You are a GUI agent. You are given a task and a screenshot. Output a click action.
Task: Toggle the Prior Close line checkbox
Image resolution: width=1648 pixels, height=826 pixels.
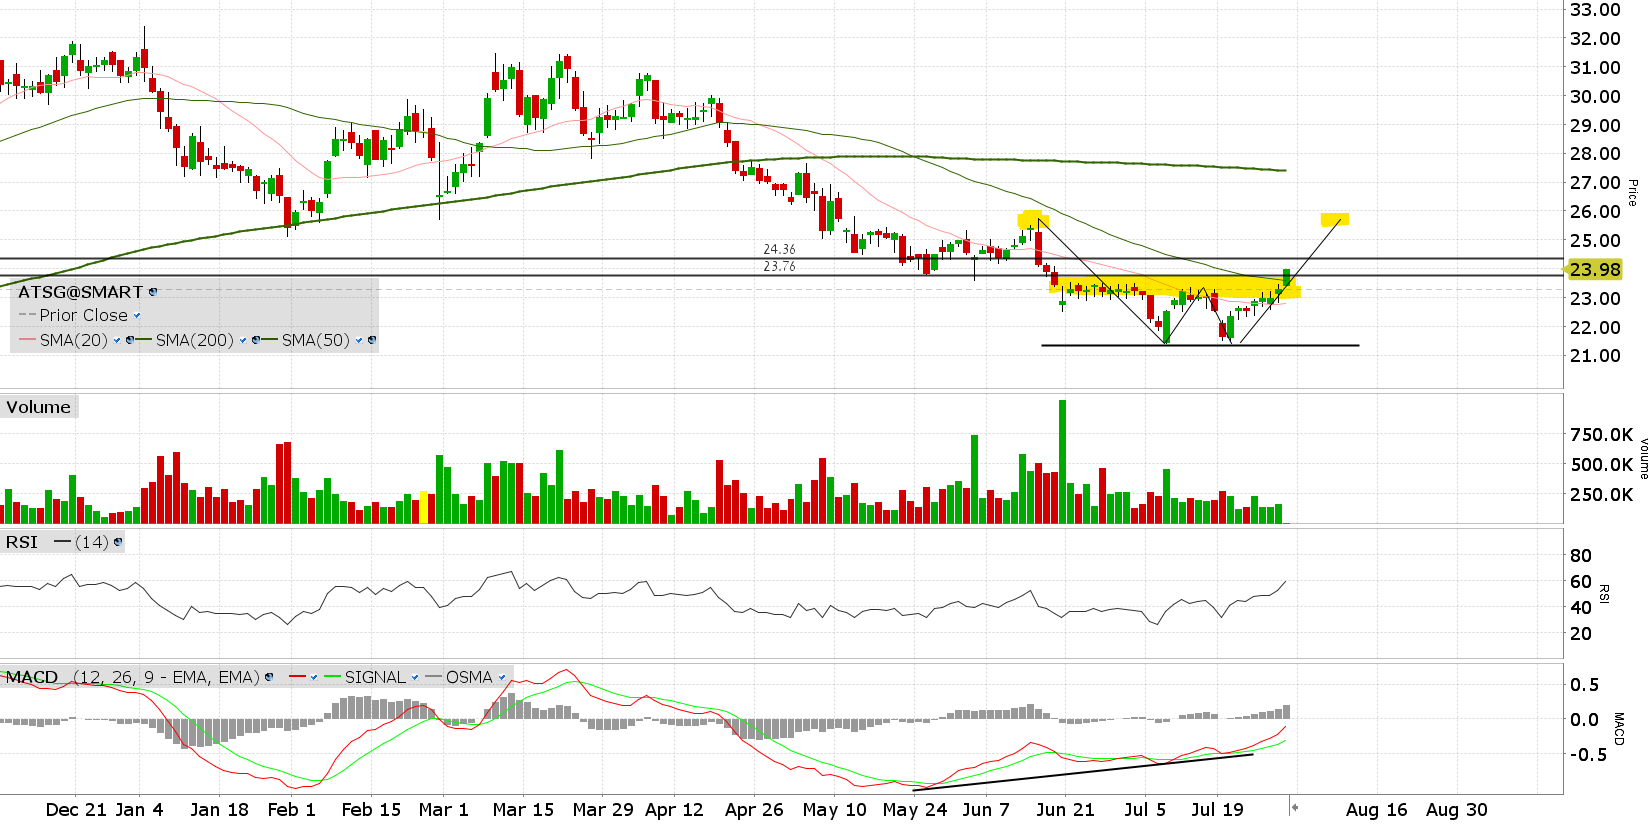[137, 316]
